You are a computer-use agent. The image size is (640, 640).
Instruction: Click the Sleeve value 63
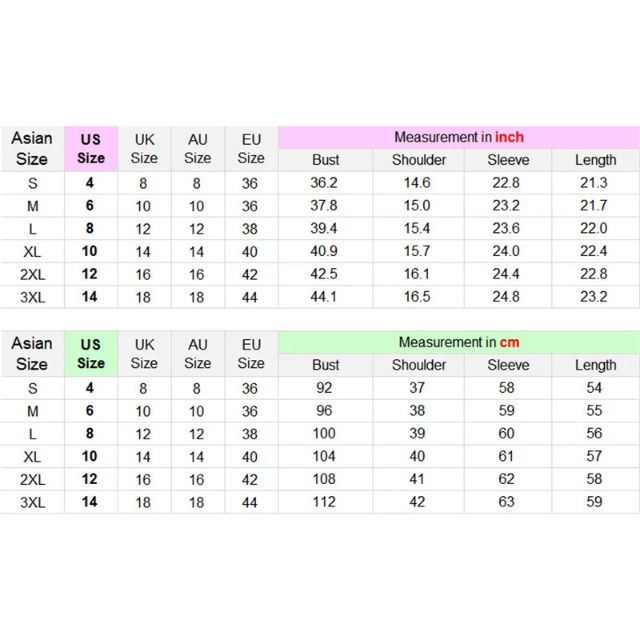[506, 502]
